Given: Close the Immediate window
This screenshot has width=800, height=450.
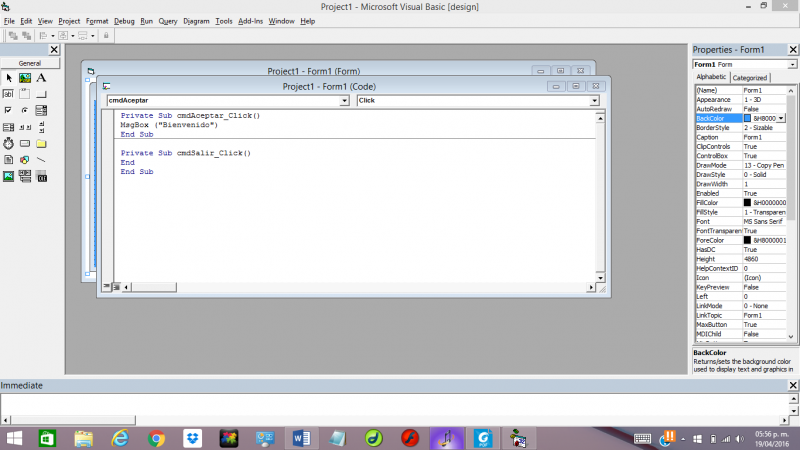Looking at the screenshot, I should coord(793,385).
